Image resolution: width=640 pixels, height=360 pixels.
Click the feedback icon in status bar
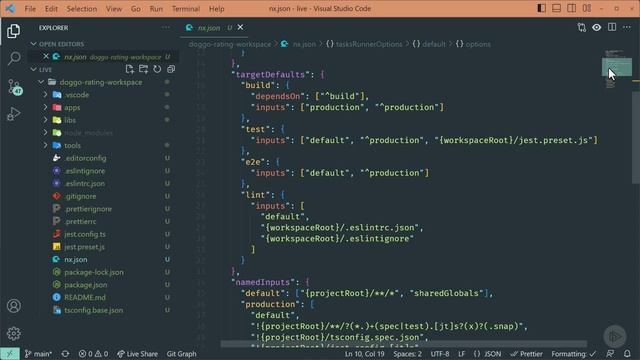click(611, 354)
